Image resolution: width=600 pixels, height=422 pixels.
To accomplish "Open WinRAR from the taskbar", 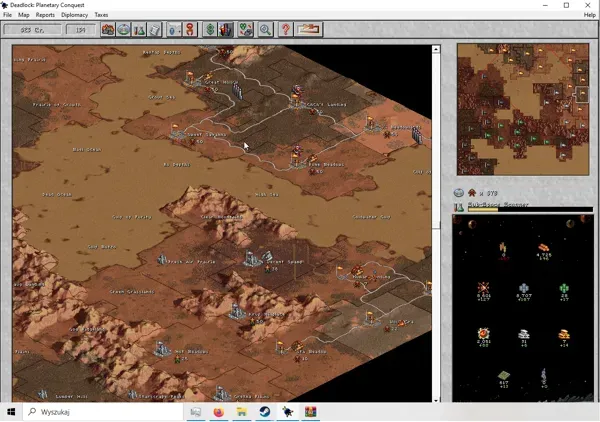I will click(310, 412).
